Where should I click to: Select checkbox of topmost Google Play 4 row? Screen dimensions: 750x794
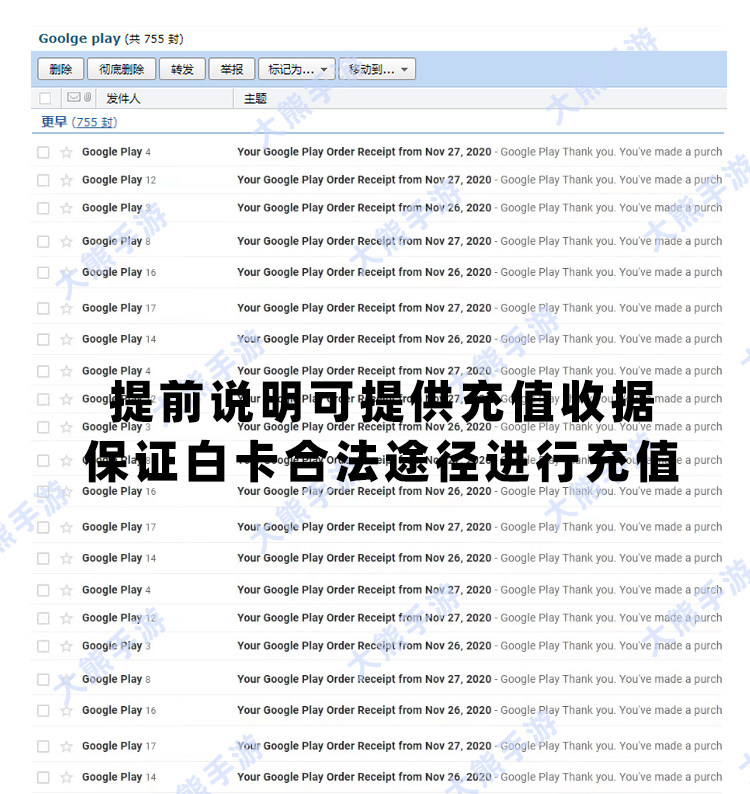coord(44,152)
